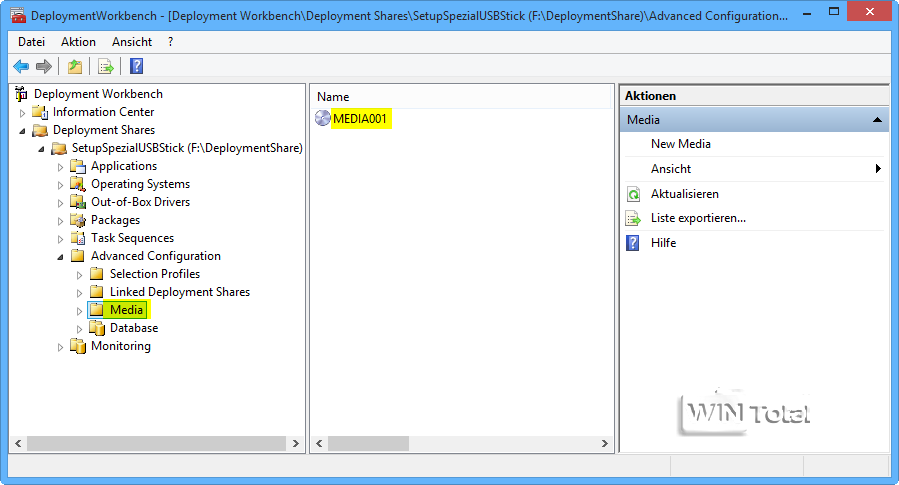The width and height of the screenshot is (899, 485).
Task: Select MEDIA001 in the list
Action: point(360,119)
